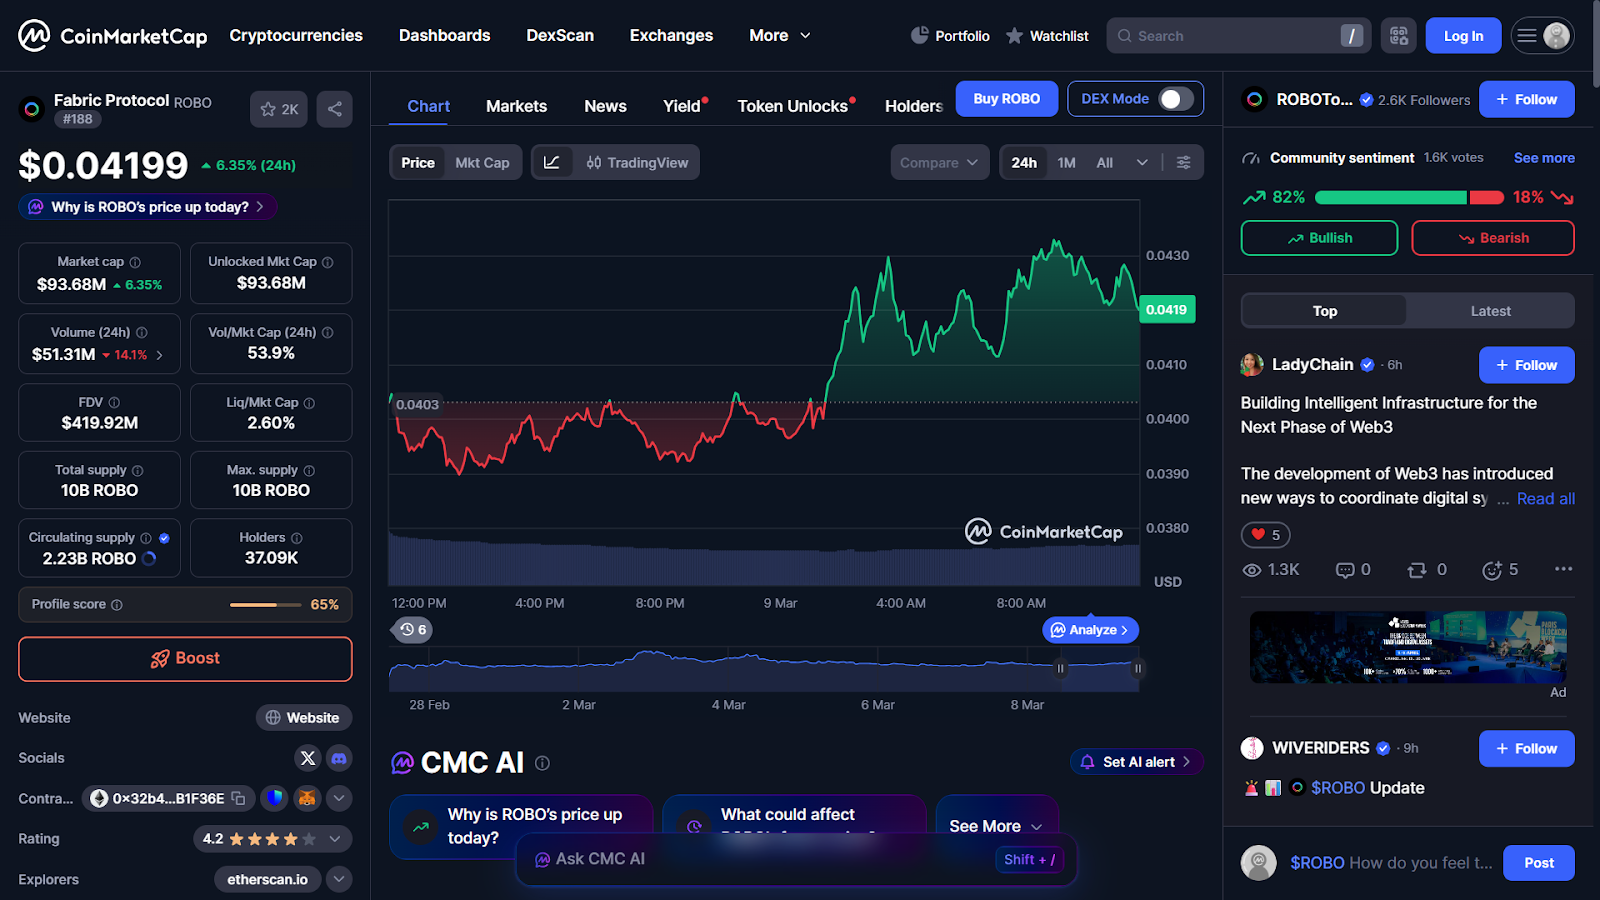Open the Compare dropdown above the chart

(x=938, y=162)
